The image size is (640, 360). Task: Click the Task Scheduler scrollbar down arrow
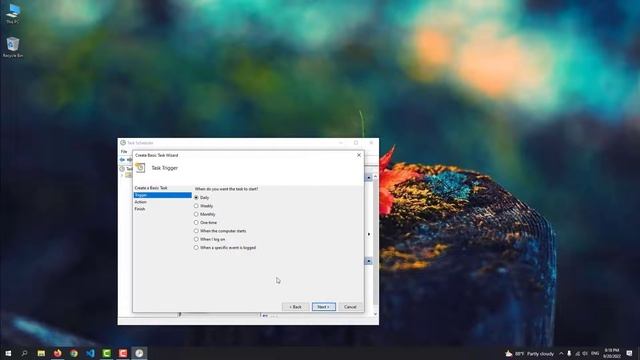pyautogui.click(x=376, y=314)
